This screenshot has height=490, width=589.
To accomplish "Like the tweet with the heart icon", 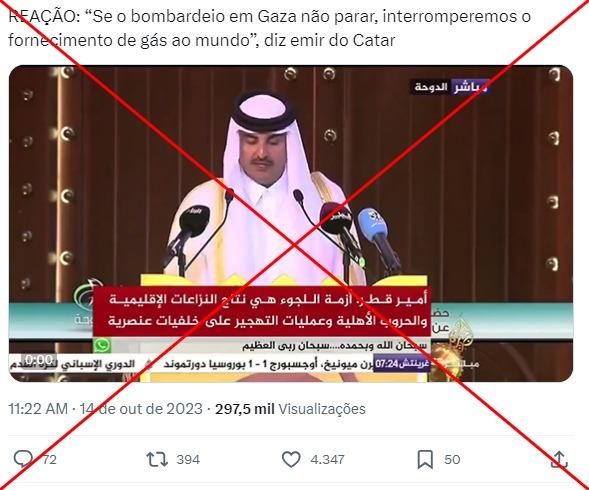I will 291,459.
